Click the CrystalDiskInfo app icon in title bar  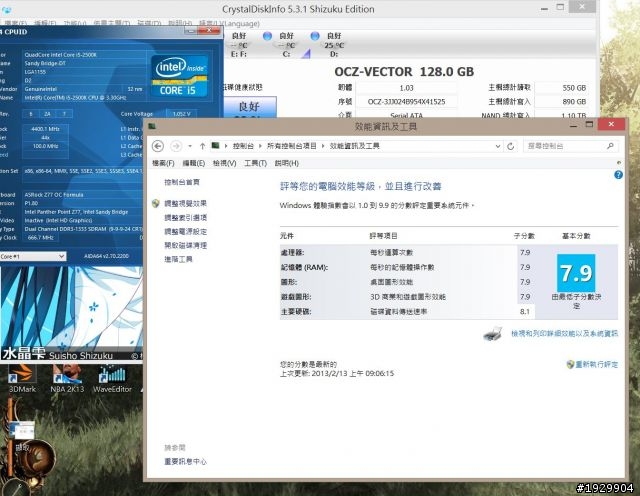click(7, 10)
